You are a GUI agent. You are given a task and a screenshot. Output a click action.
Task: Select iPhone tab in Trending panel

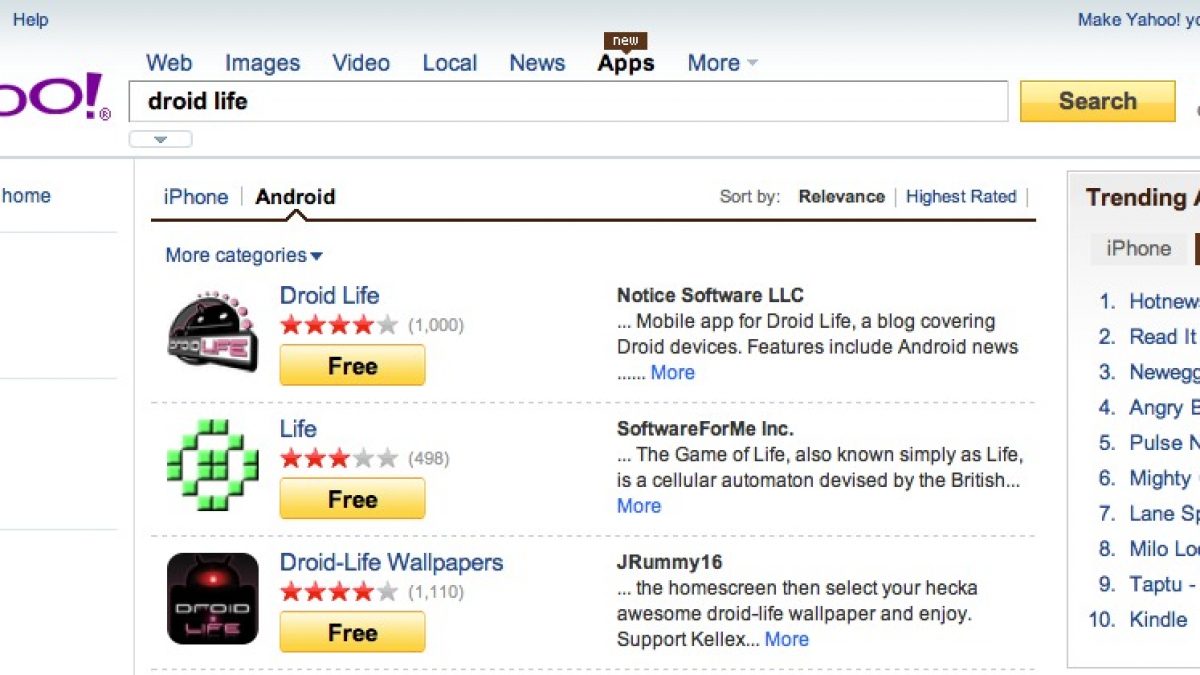1138,249
